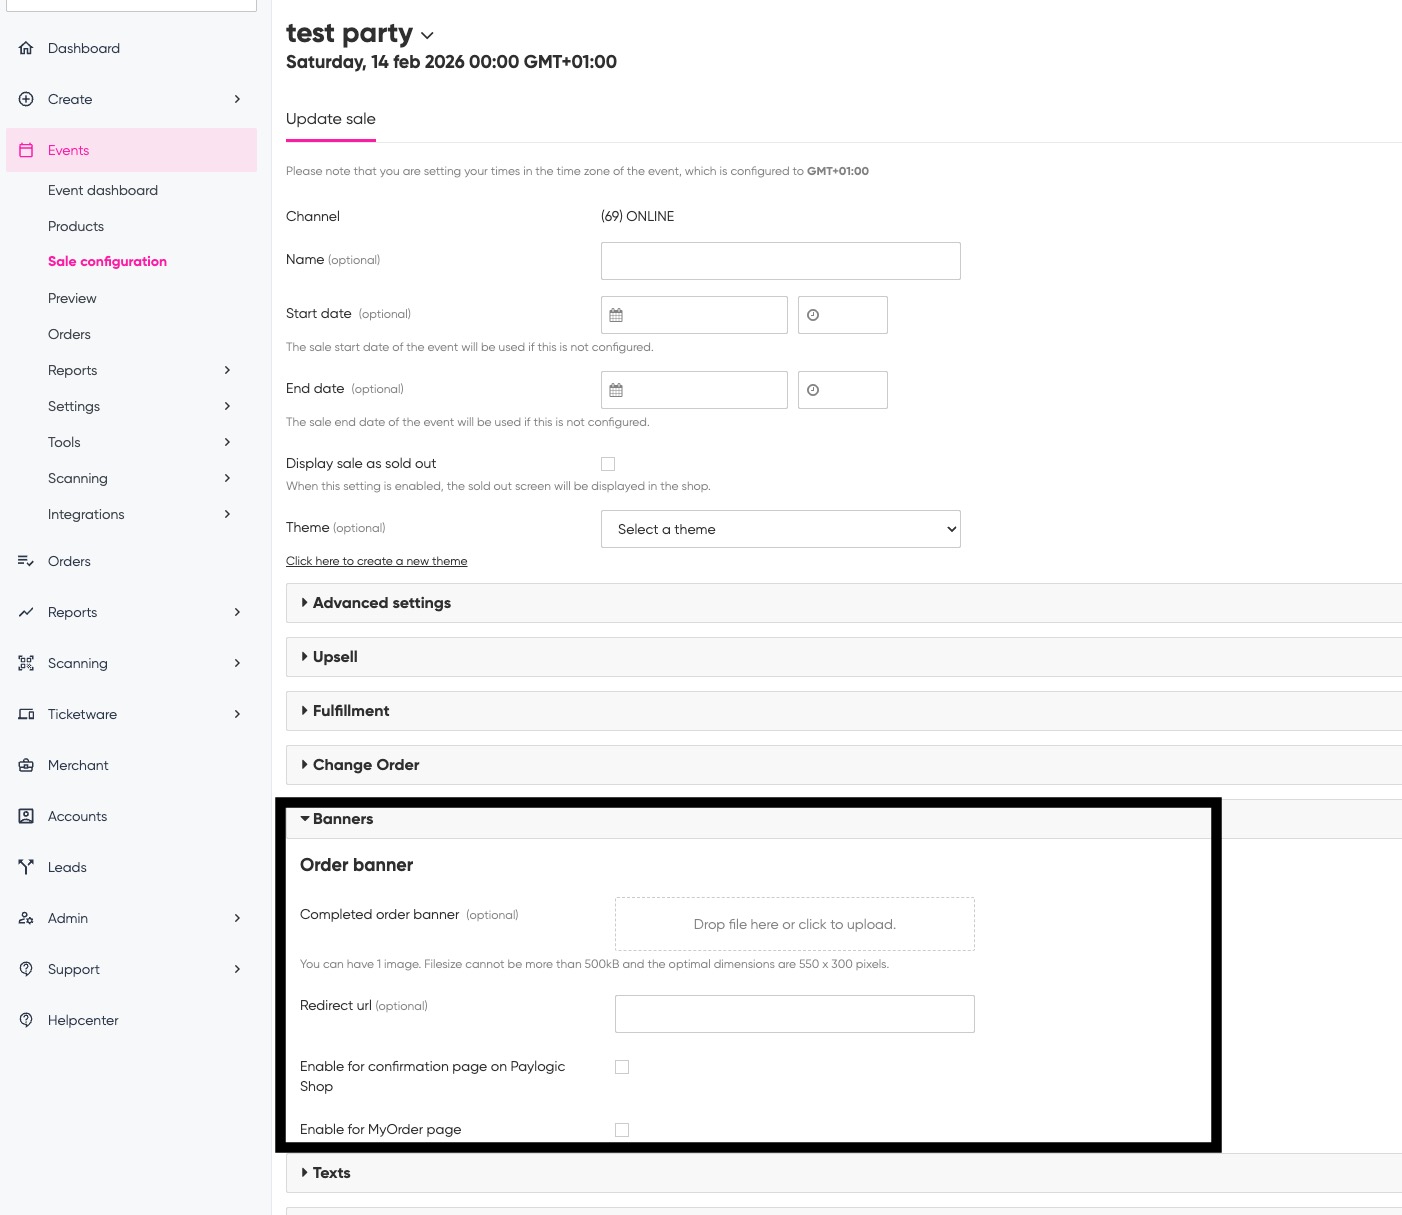This screenshot has height=1215, width=1402.
Task: Tick the Display sale as sold out checkbox
Action: pyautogui.click(x=608, y=464)
